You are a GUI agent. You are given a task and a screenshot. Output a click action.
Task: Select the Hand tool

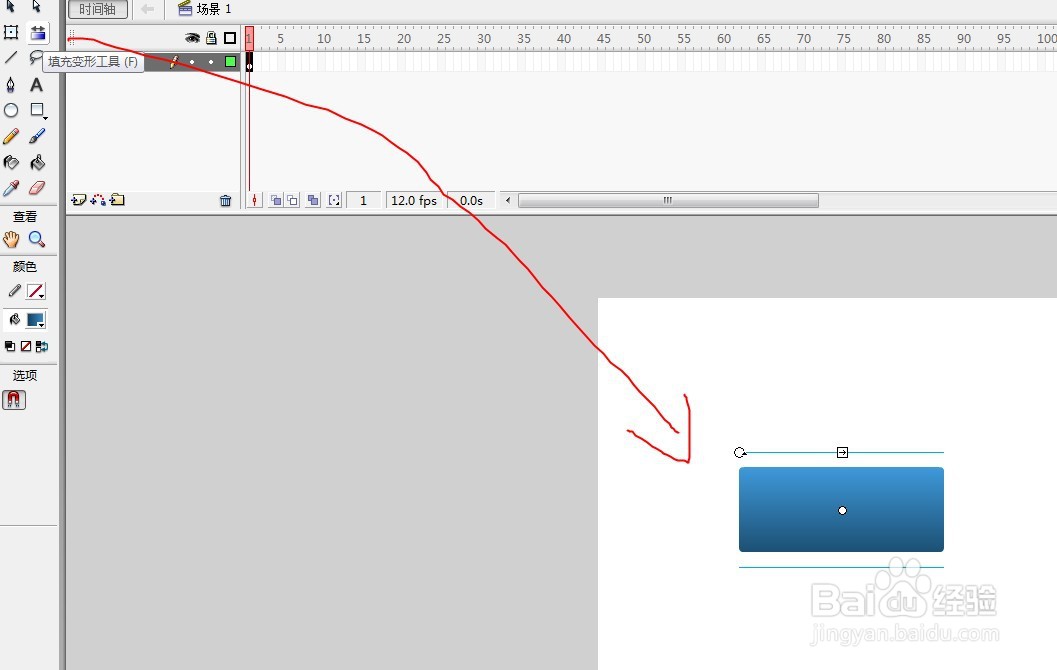(11, 239)
